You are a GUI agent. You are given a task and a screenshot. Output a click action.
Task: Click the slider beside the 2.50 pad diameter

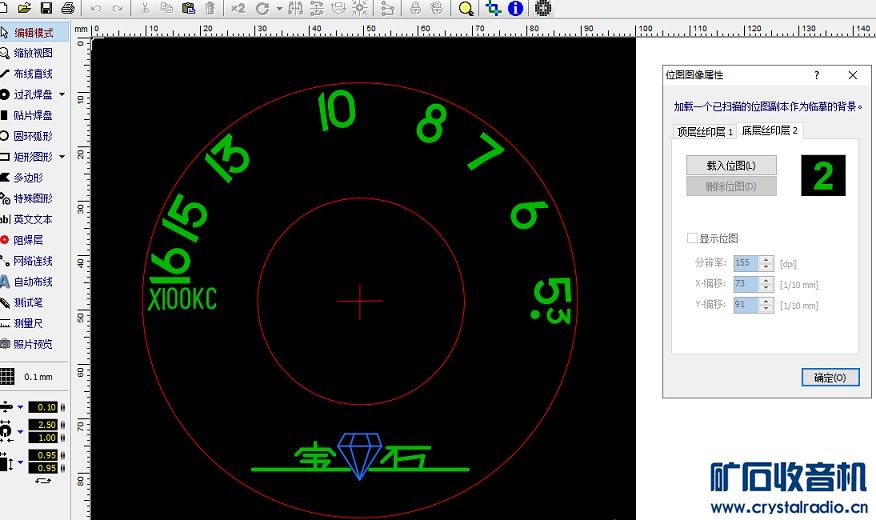(x=63, y=424)
